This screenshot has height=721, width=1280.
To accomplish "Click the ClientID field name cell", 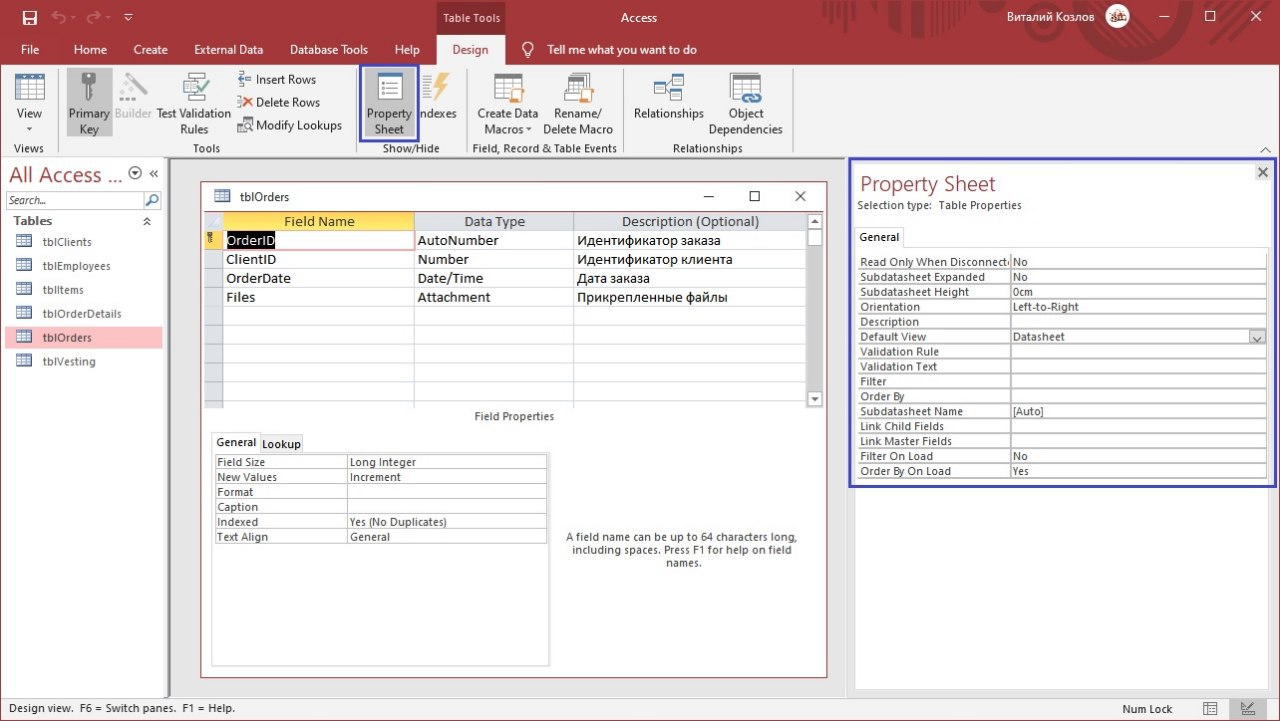I will tap(318, 259).
